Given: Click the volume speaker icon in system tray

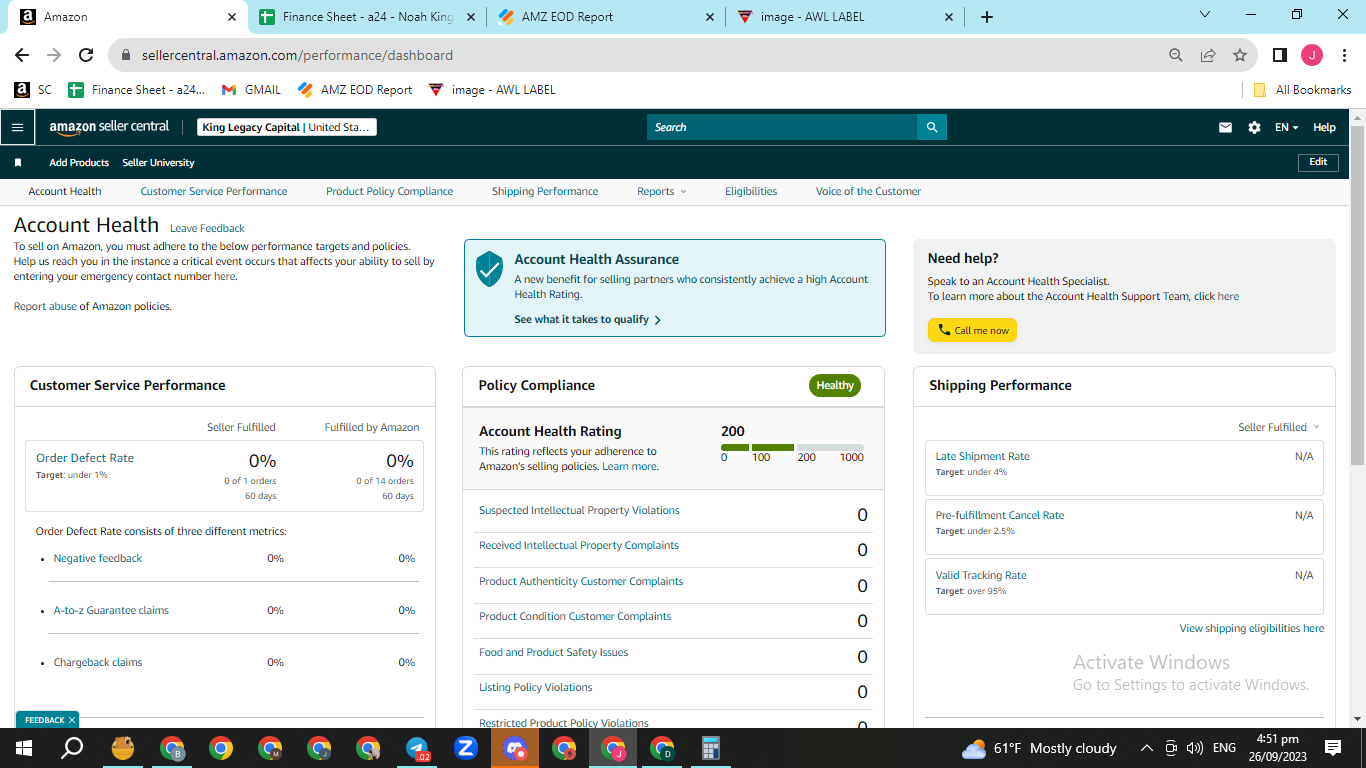Looking at the screenshot, I should [1194, 748].
